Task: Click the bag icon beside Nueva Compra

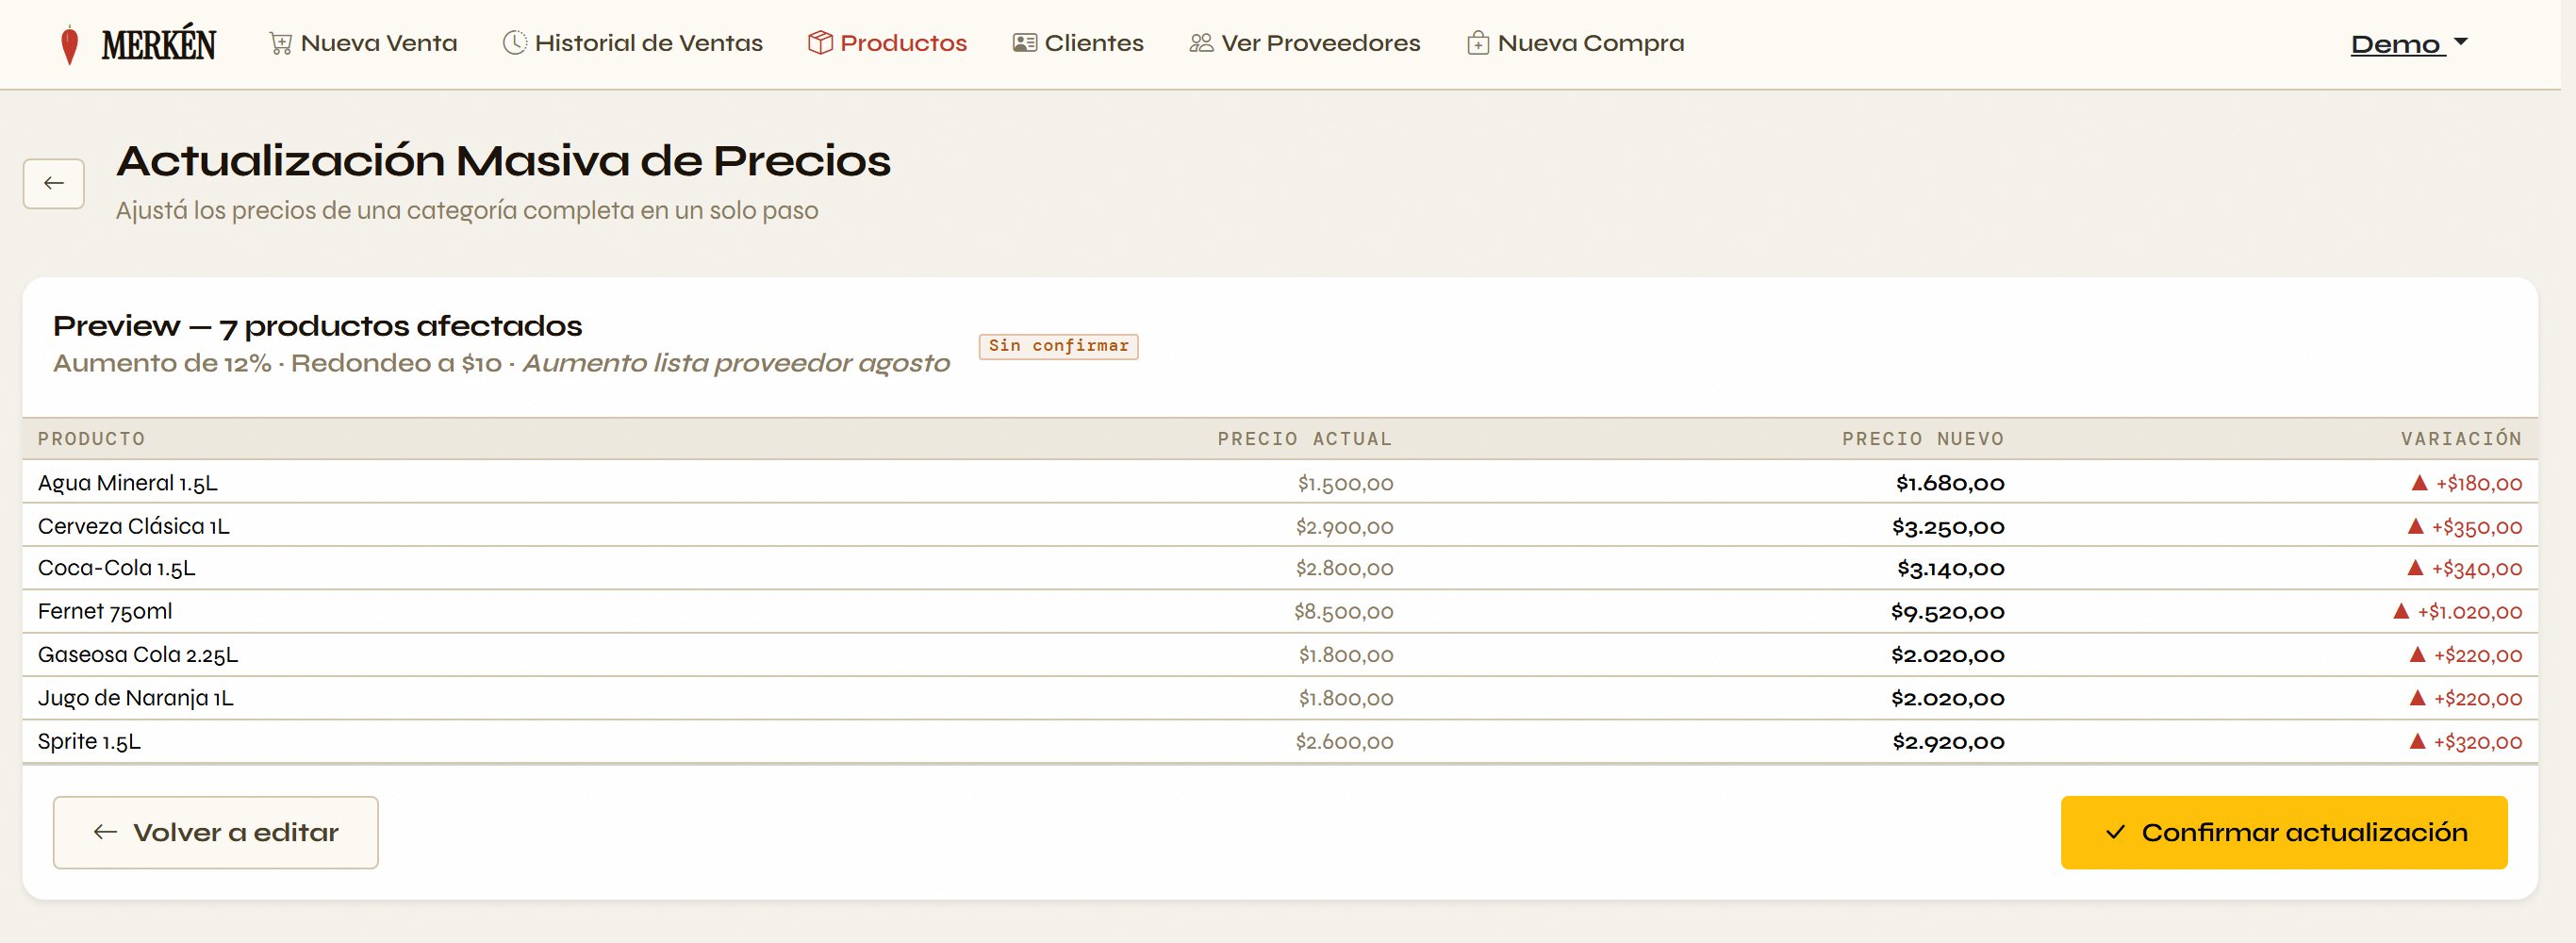Action: [x=1478, y=43]
